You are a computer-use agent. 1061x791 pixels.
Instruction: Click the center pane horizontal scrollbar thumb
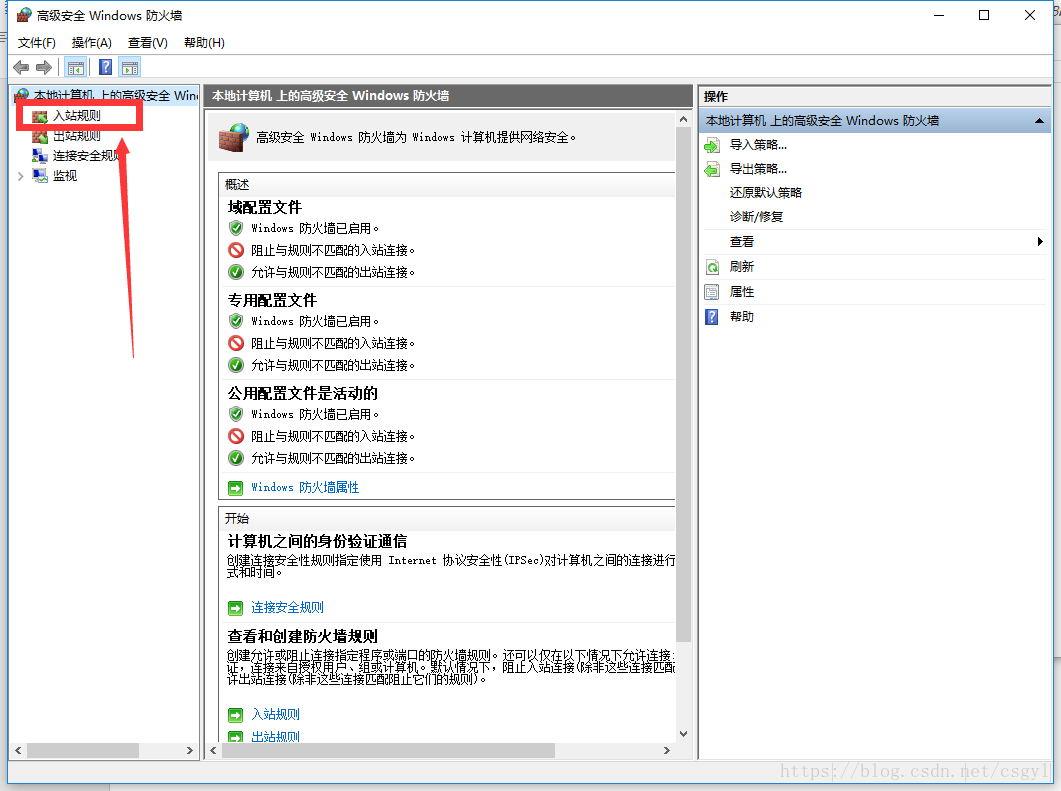pyautogui.click(x=388, y=750)
